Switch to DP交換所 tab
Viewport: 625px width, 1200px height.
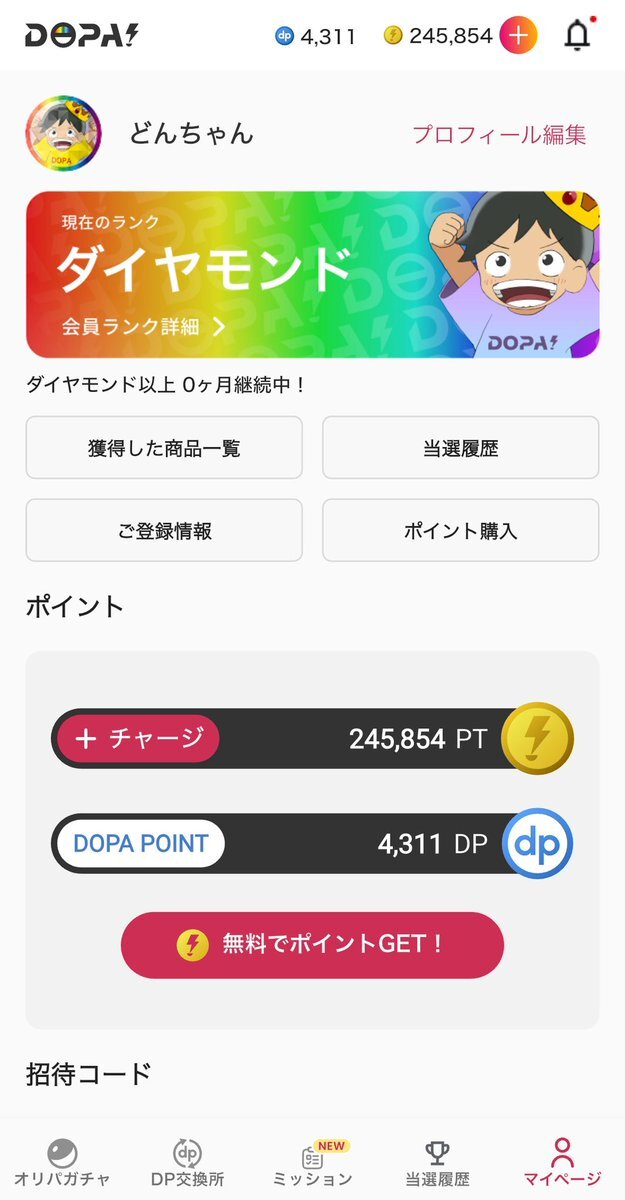click(x=187, y=1163)
